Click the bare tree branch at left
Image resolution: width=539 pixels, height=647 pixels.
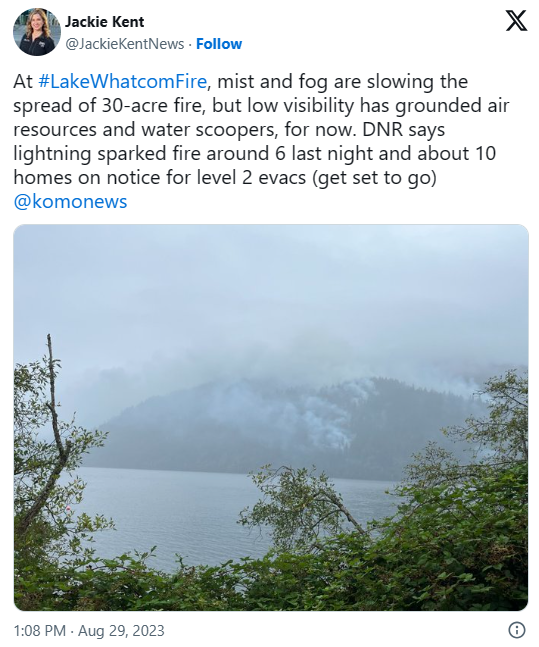55,409
